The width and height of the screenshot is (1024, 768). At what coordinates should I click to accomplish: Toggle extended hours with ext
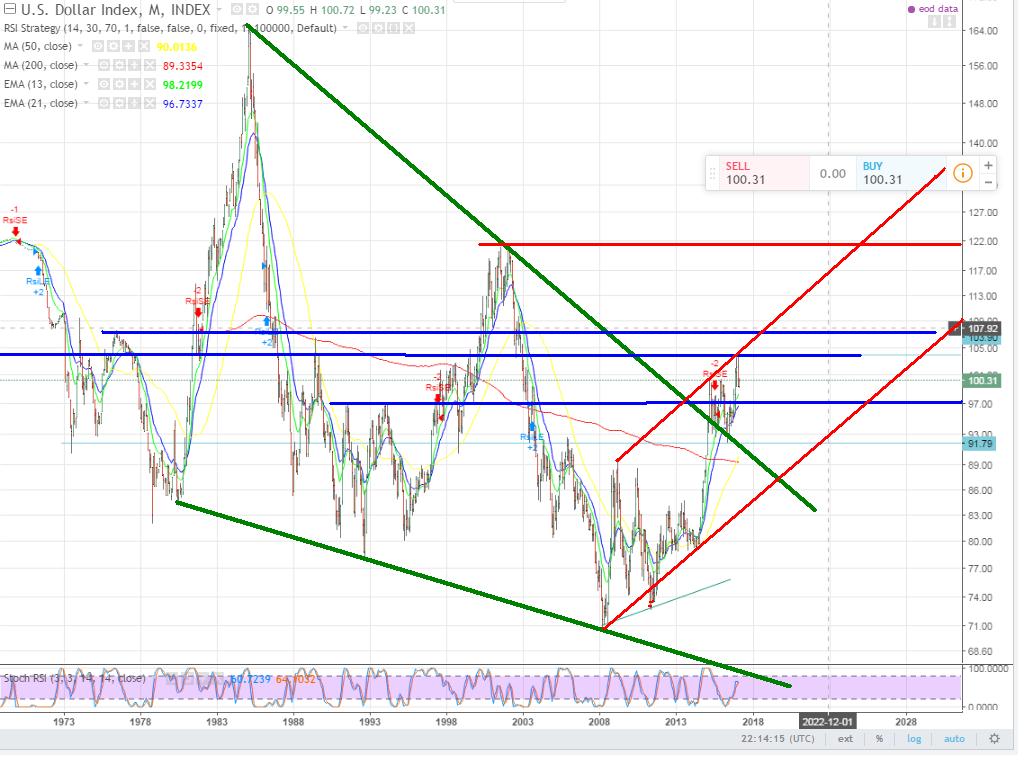pyautogui.click(x=845, y=739)
